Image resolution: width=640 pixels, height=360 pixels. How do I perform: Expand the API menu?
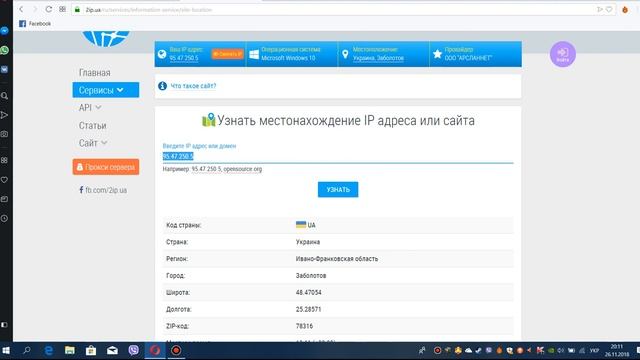coord(90,107)
